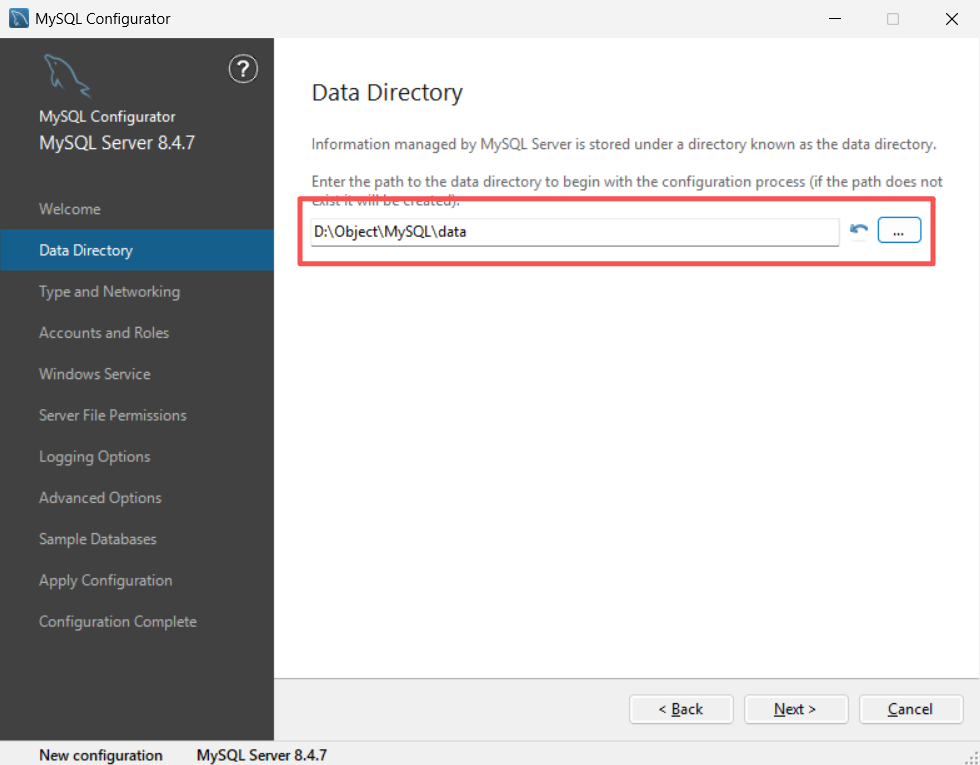The height and width of the screenshot is (765, 980).
Task: Click the revert path arrow icon
Action: (x=858, y=231)
